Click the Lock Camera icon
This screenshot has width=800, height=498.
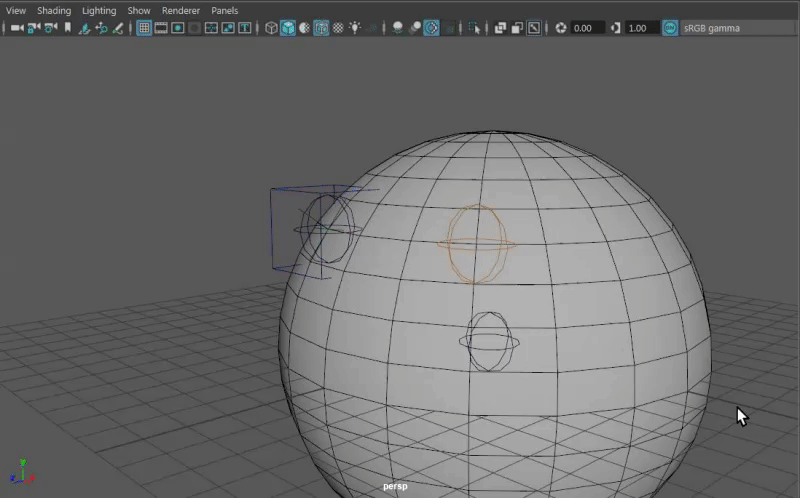(x=34, y=28)
